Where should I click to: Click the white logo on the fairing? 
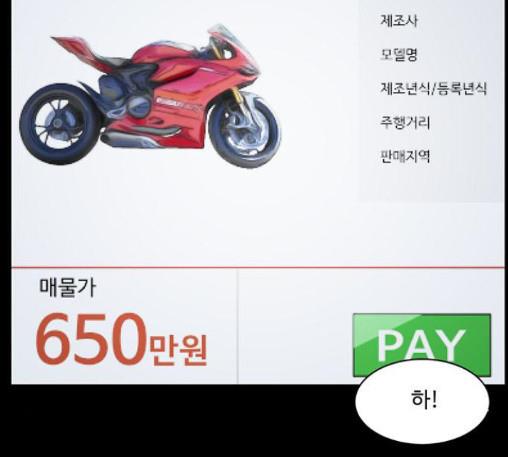tap(177, 101)
